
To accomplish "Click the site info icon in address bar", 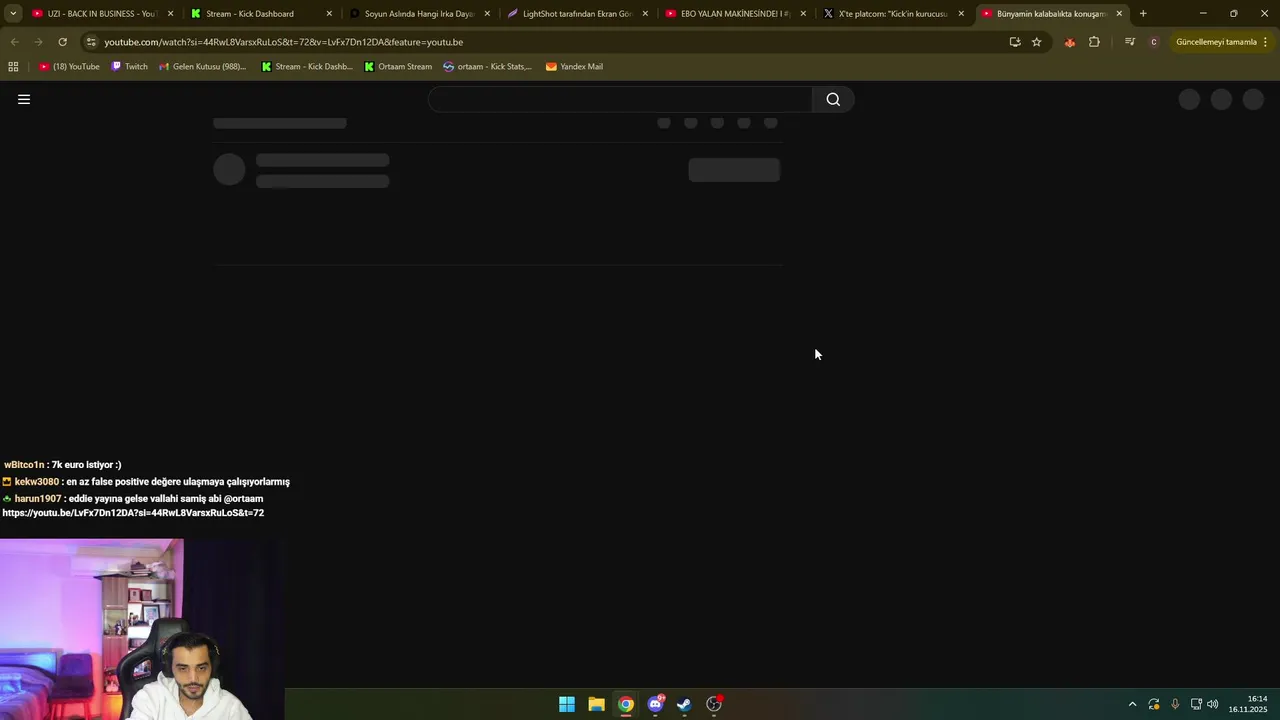I will [x=91, y=42].
